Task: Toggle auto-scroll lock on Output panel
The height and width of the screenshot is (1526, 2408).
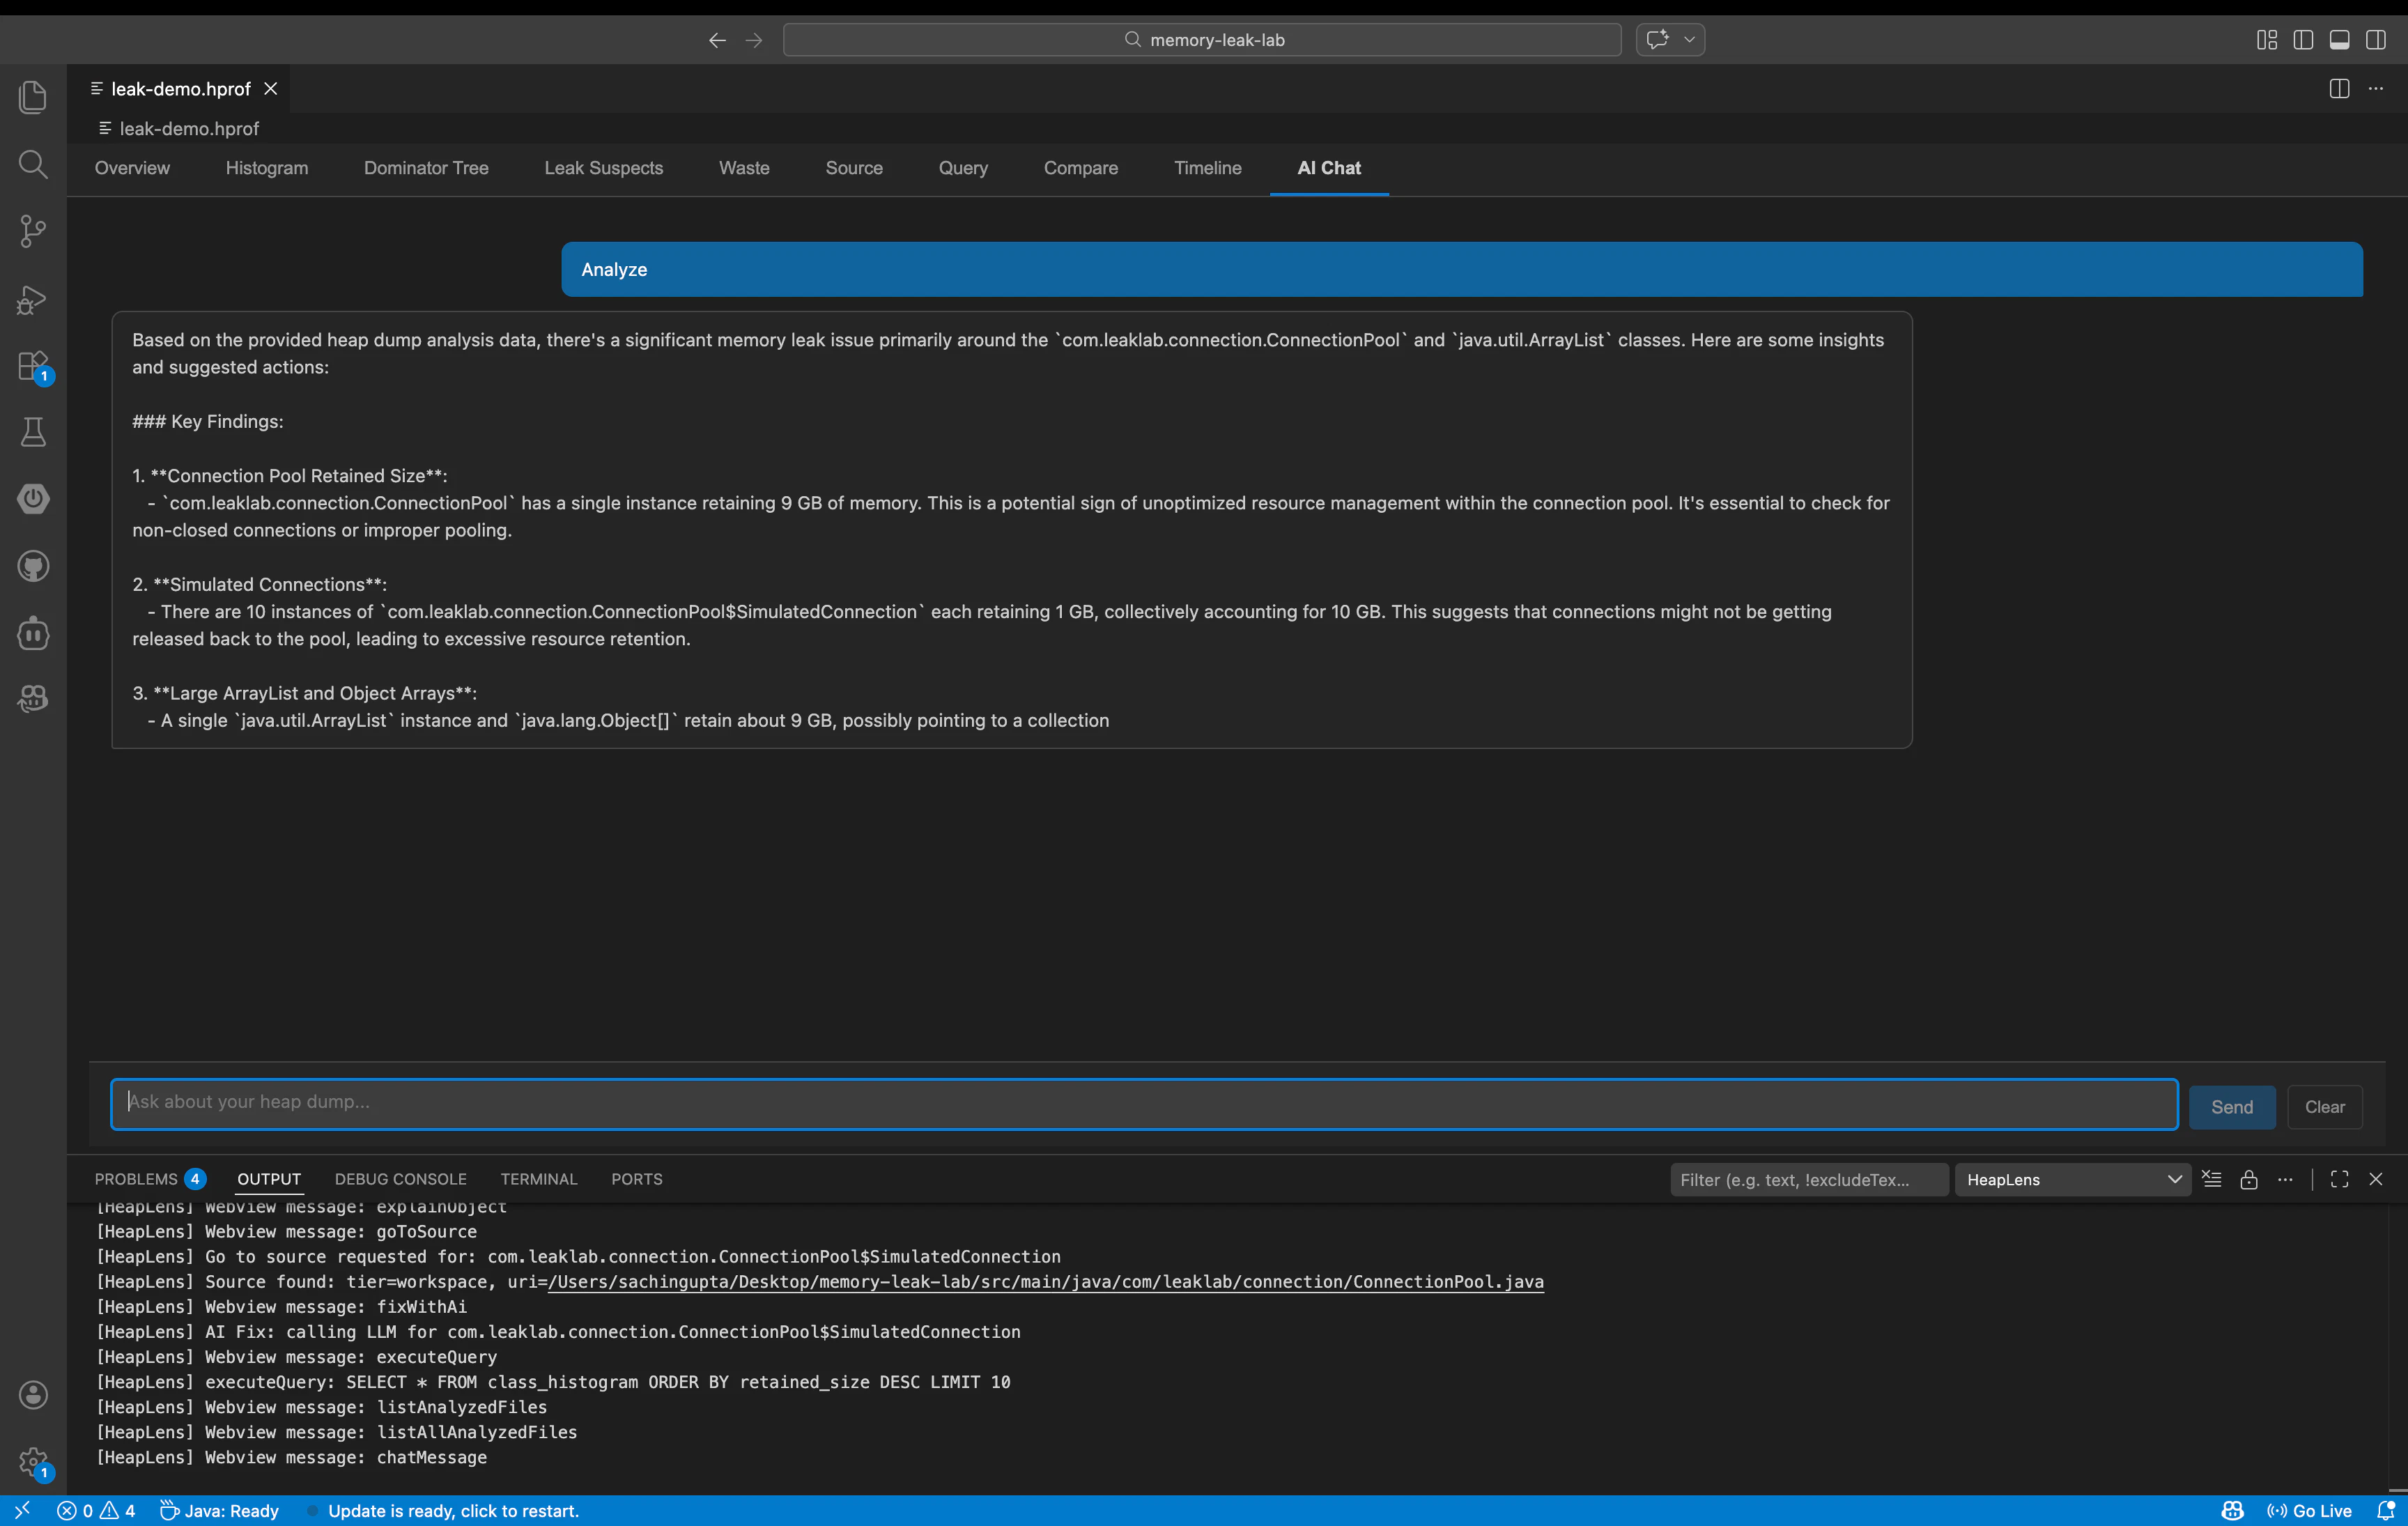Action: click(2249, 1179)
